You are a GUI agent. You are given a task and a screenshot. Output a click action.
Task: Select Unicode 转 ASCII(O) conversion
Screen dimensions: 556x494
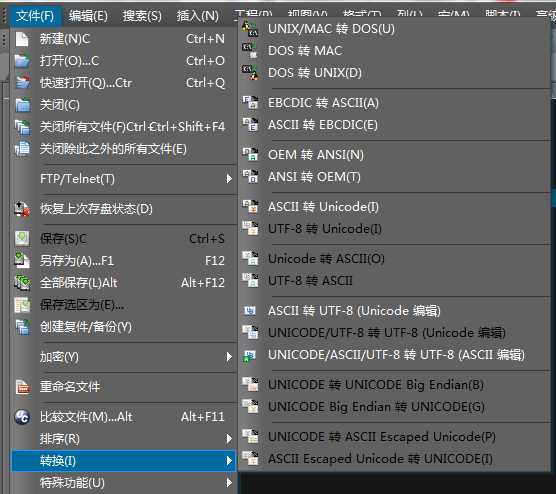coord(395,259)
